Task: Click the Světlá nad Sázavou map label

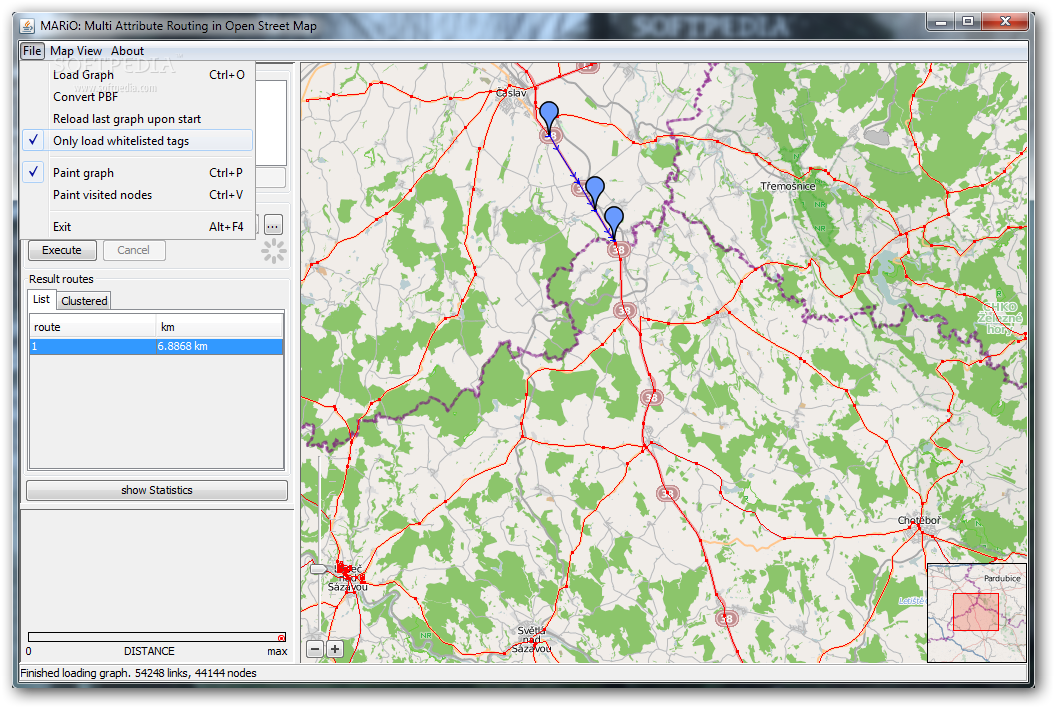Action: tap(532, 640)
